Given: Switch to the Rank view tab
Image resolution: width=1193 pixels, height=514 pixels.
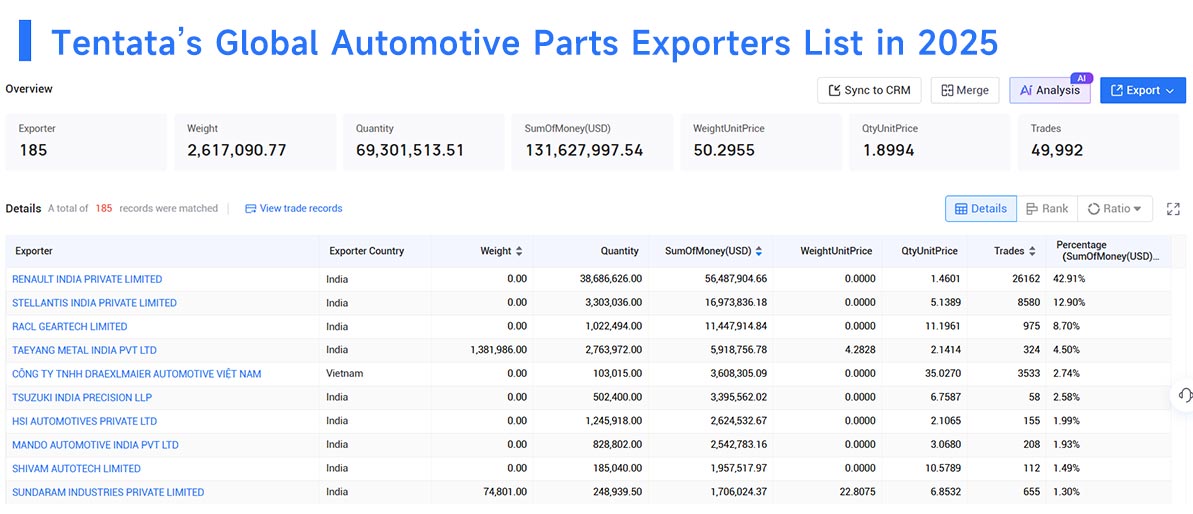Looking at the screenshot, I should coord(1047,208).
